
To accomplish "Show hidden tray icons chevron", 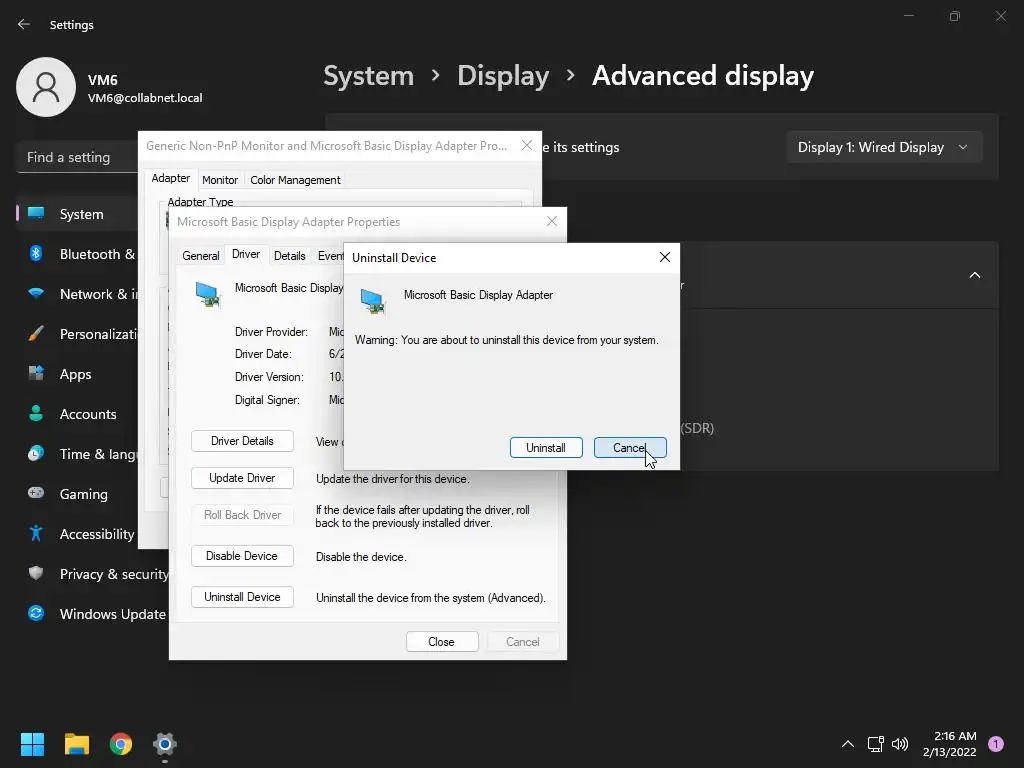I will pyautogui.click(x=848, y=744).
